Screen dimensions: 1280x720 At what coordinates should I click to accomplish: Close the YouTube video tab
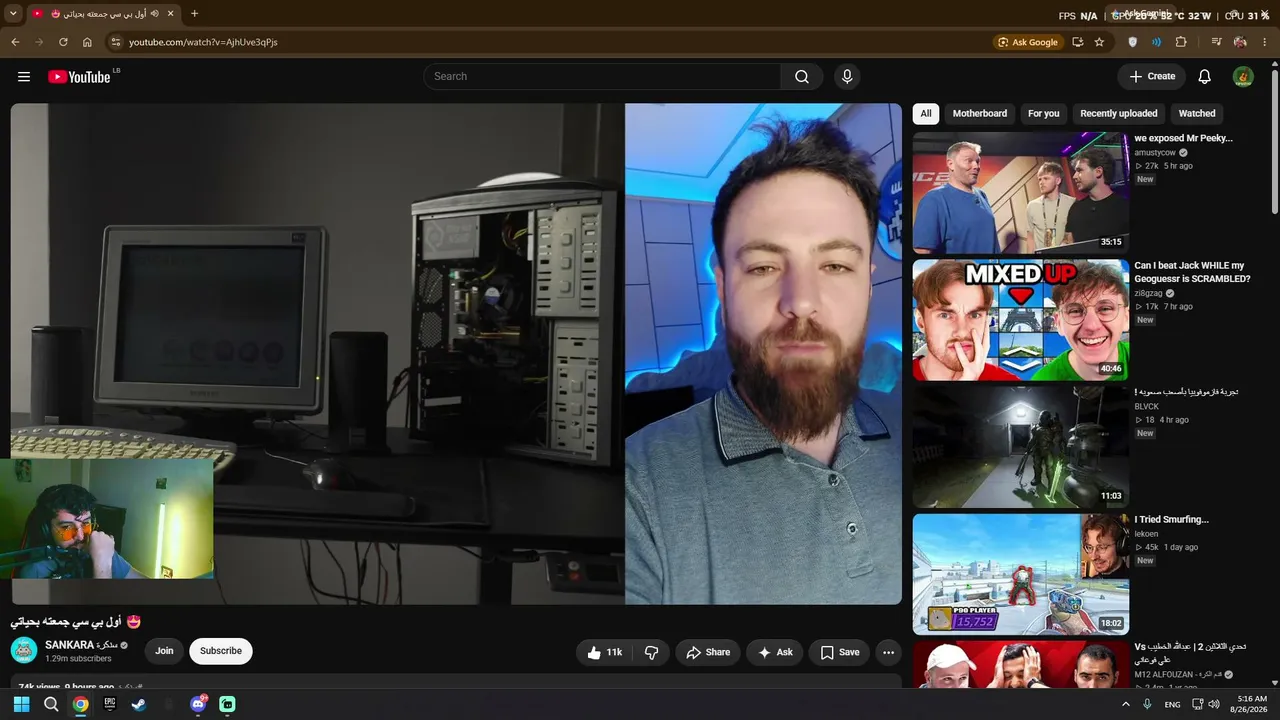tap(171, 14)
